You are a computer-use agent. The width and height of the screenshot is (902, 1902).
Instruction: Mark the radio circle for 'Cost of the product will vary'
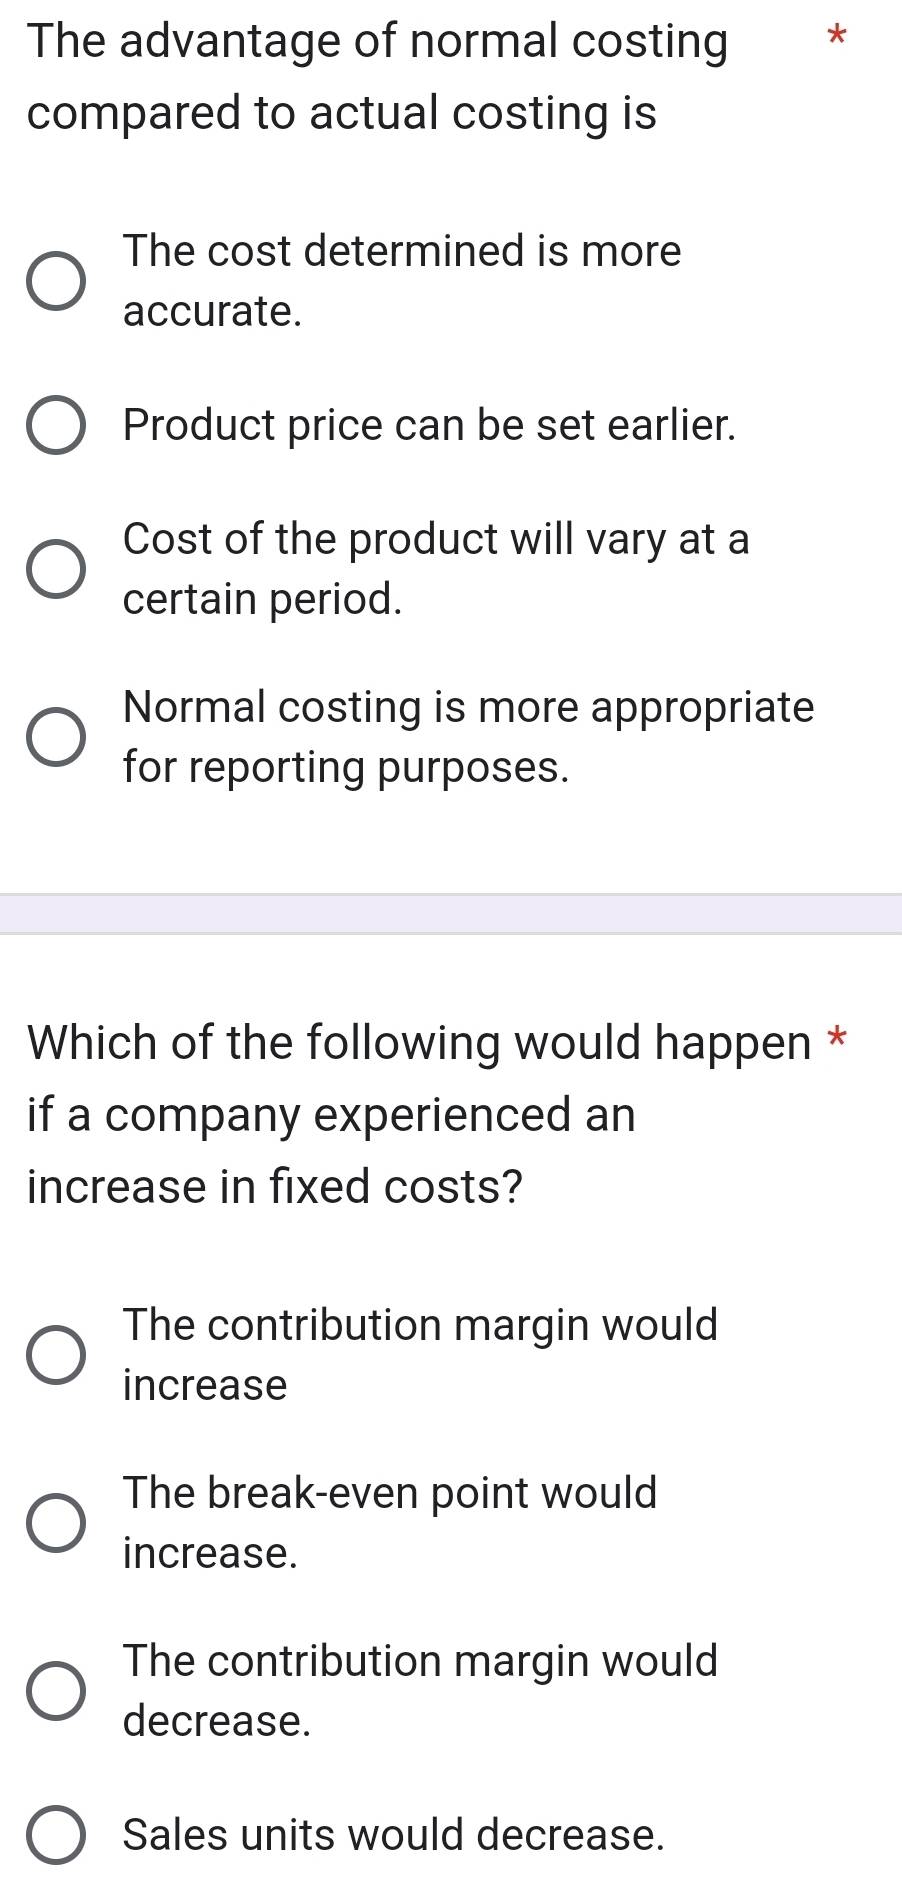56,569
